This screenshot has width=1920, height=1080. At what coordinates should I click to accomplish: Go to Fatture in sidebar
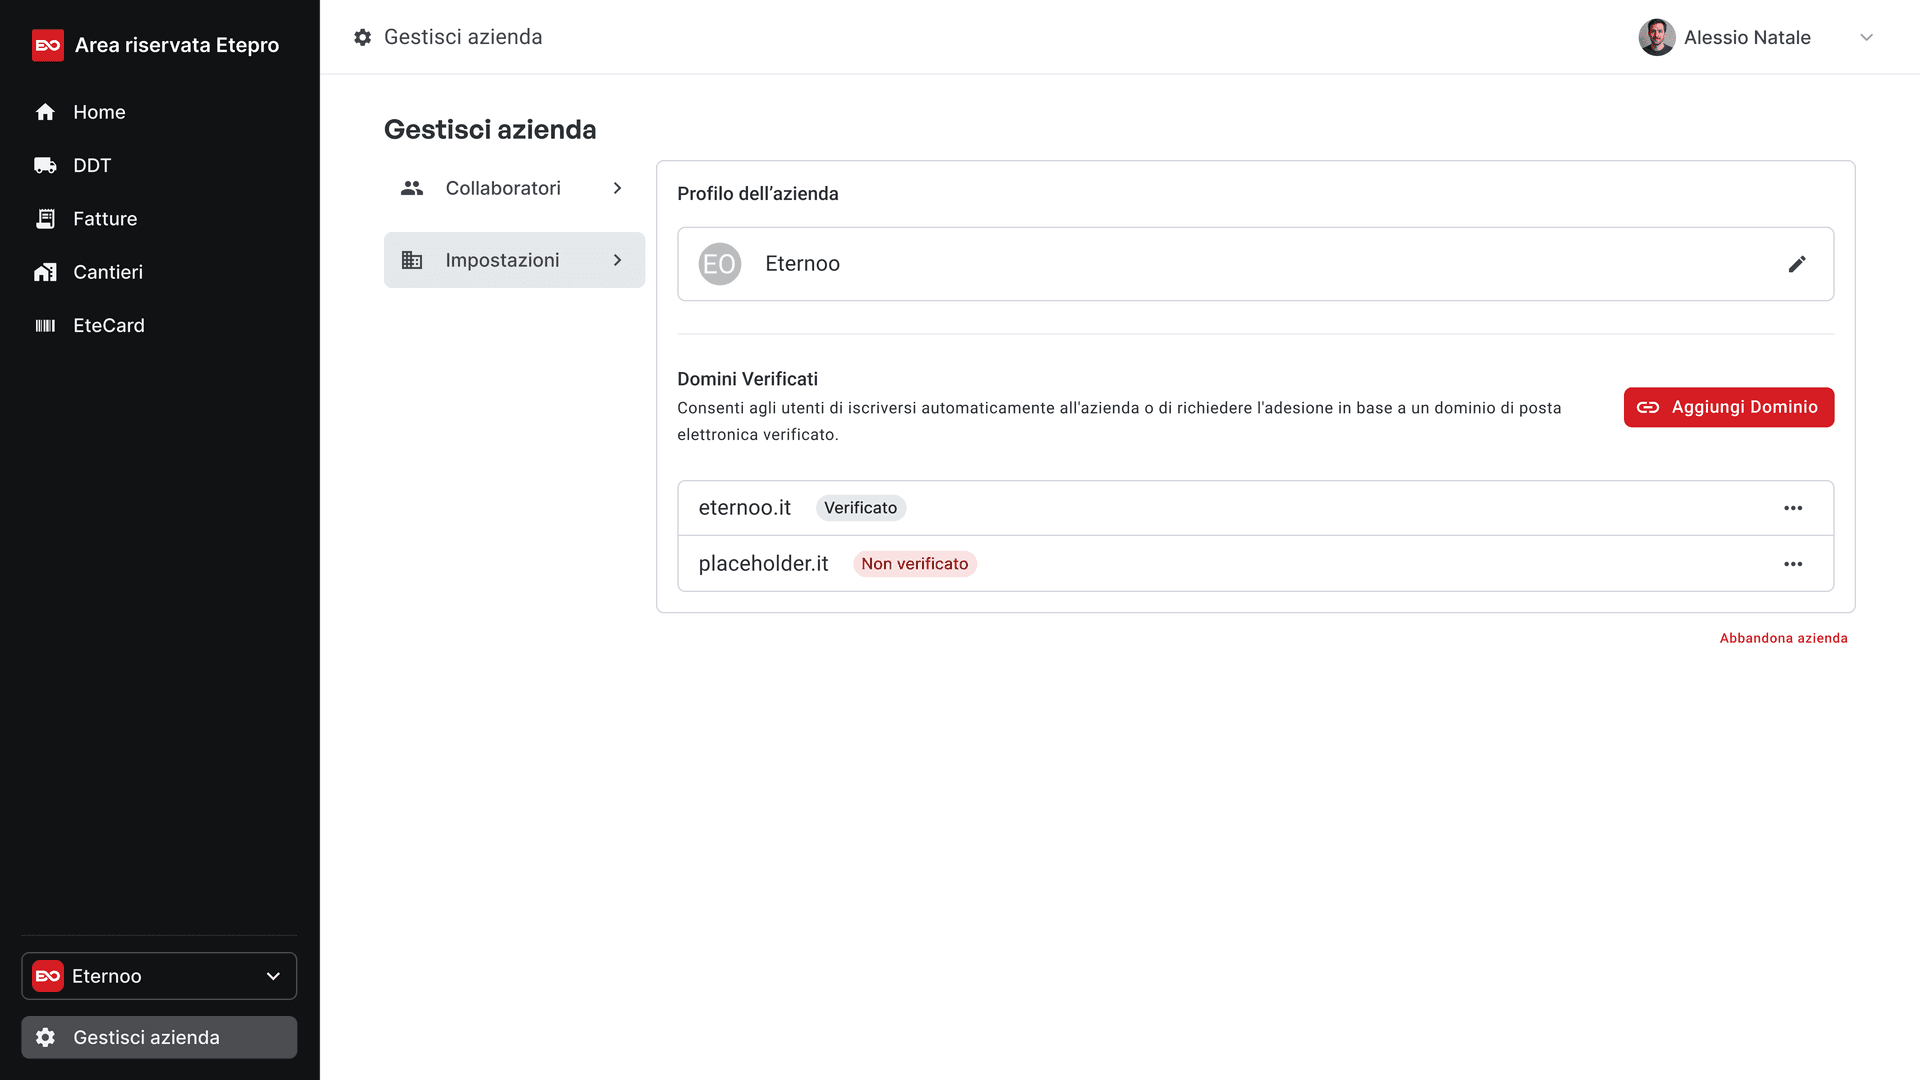105,219
